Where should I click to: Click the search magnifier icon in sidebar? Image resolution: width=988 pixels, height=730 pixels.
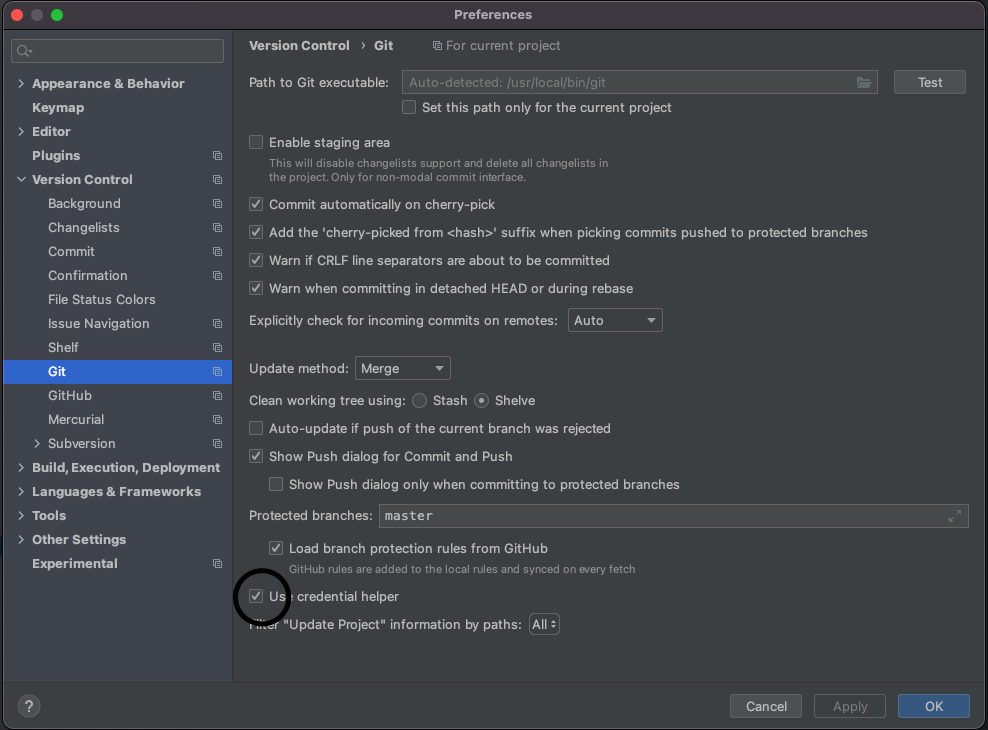(24, 51)
